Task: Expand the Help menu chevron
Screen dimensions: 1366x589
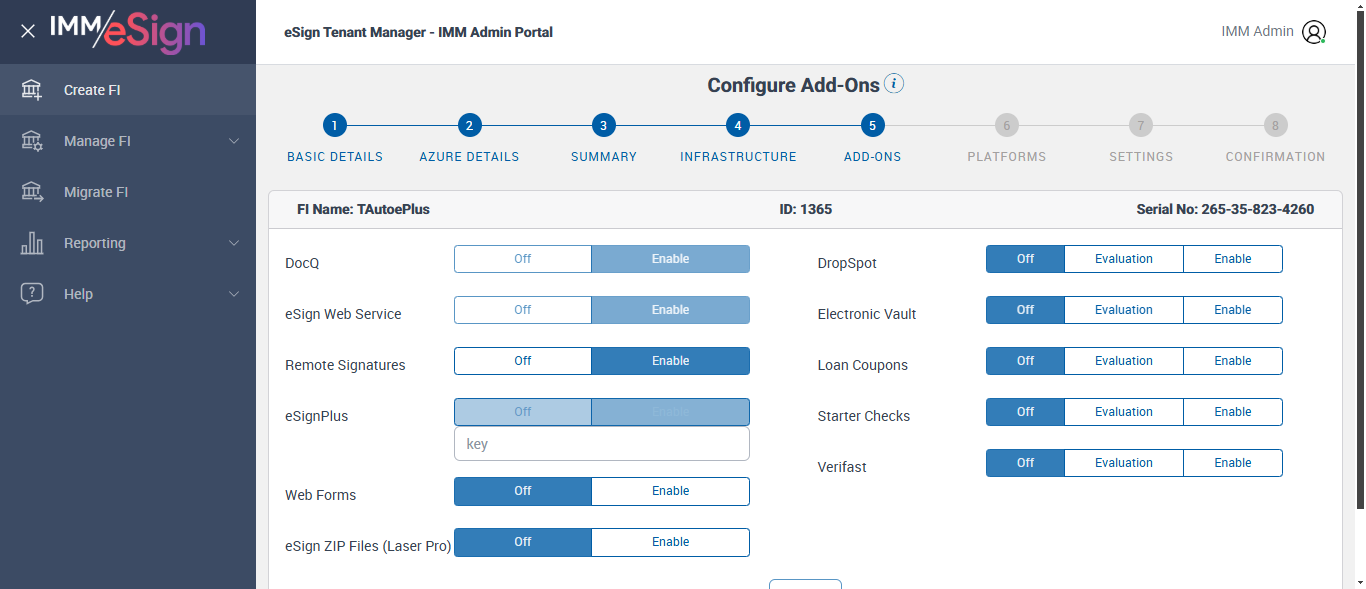Action: [x=234, y=294]
